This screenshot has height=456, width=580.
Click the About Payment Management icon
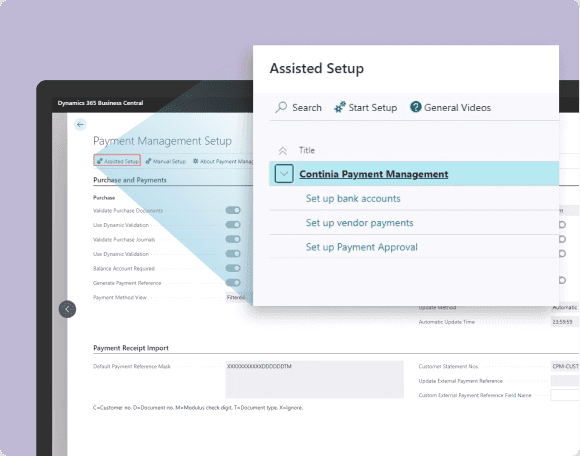pyautogui.click(x=196, y=161)
